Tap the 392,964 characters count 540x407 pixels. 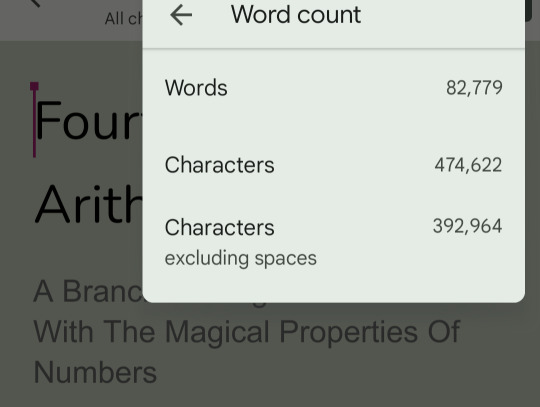point(467,226)
